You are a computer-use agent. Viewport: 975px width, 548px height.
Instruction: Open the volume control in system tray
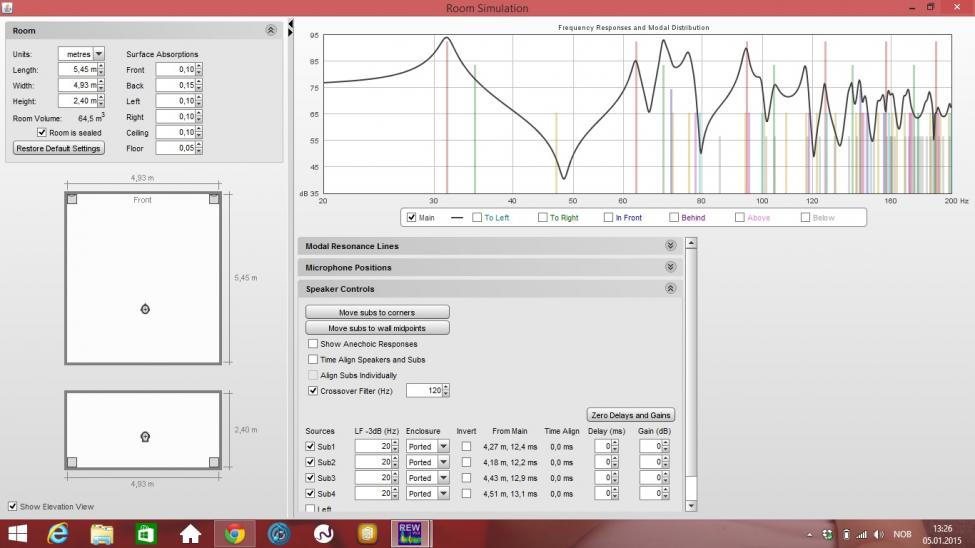tap(879, 534)
